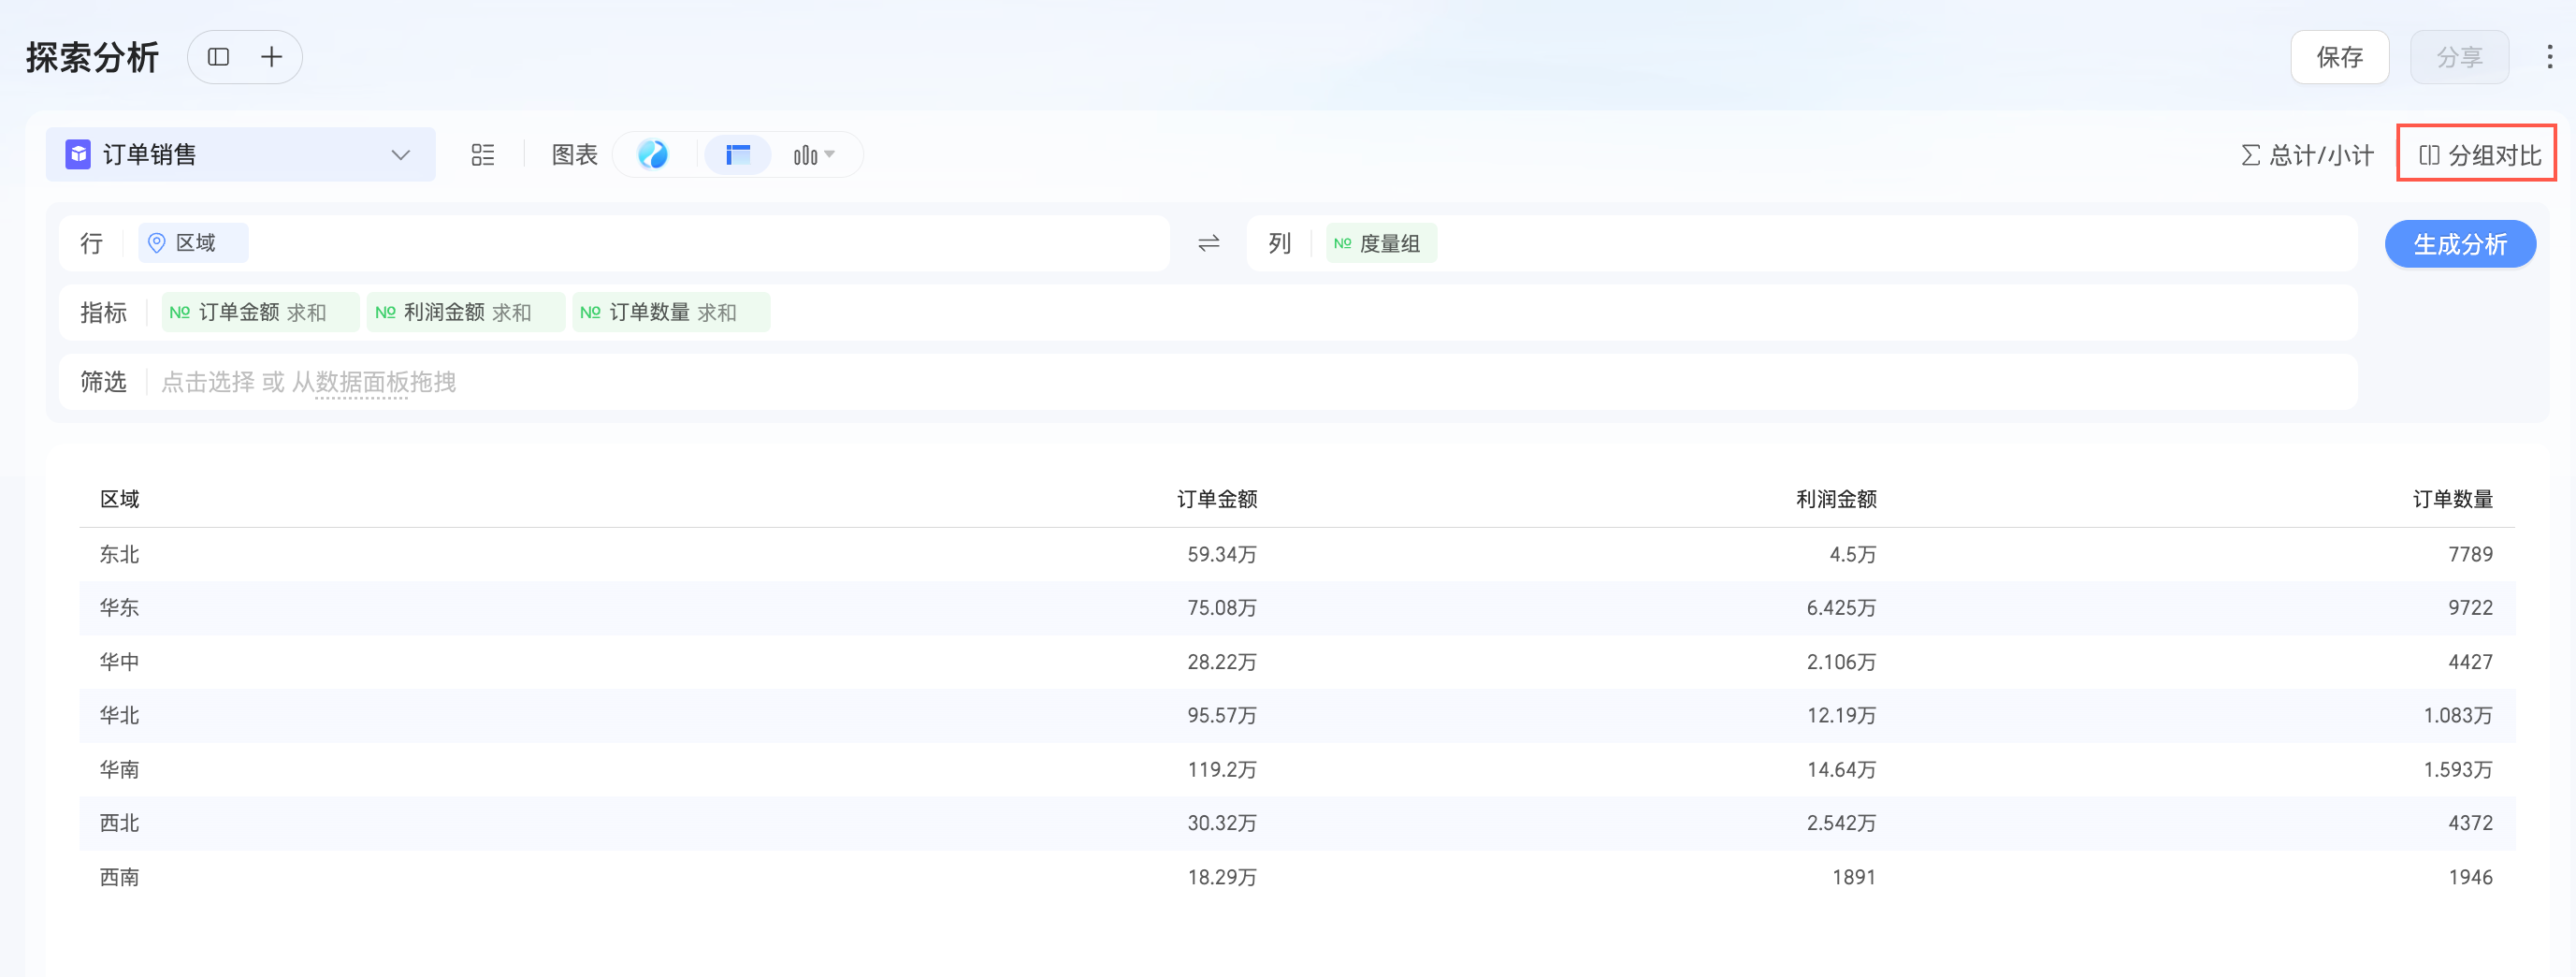Click 生成分析 button

2460,244
